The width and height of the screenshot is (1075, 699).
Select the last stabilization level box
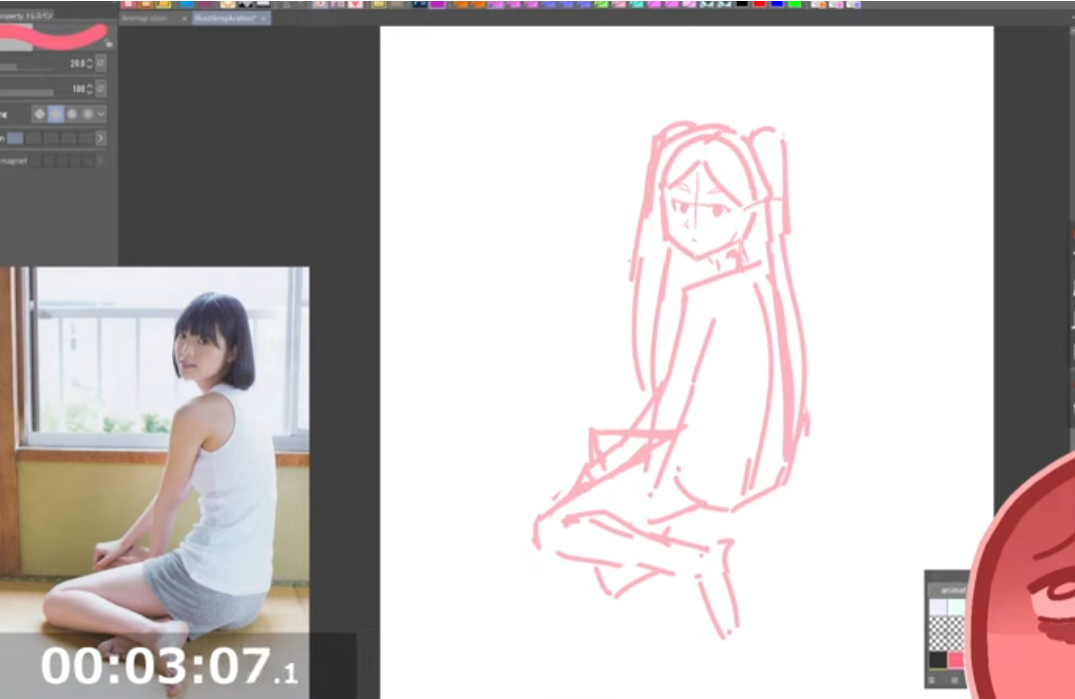[x=86, y=138]
